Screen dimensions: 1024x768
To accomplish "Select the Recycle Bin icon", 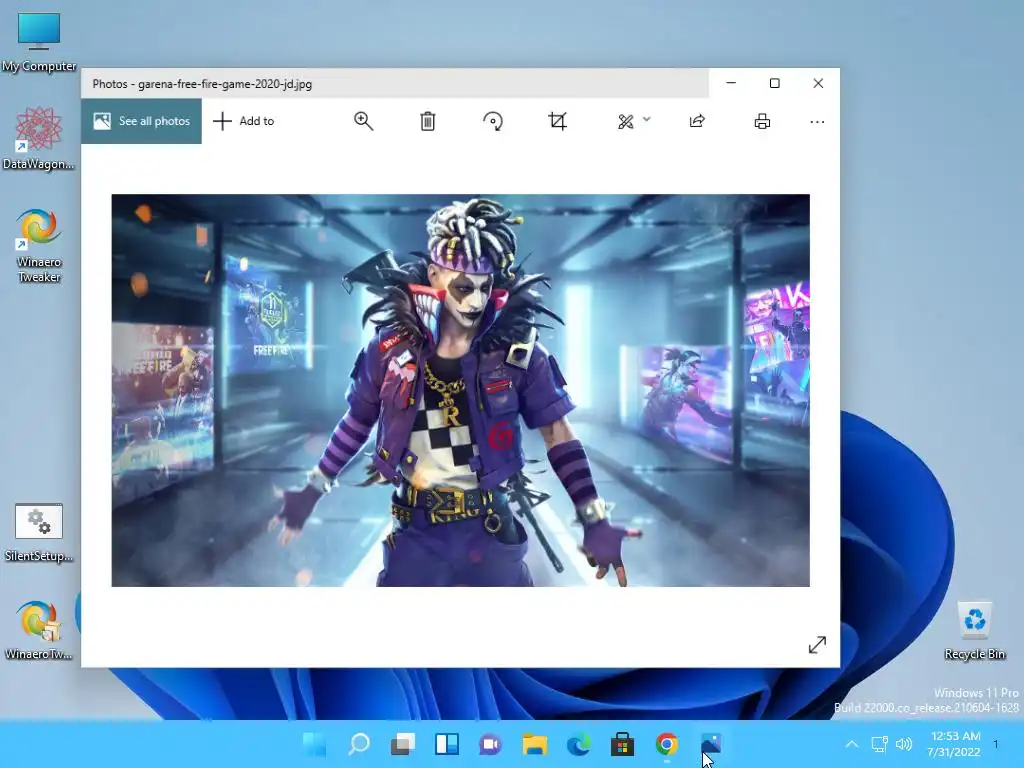I will (974, 630).
